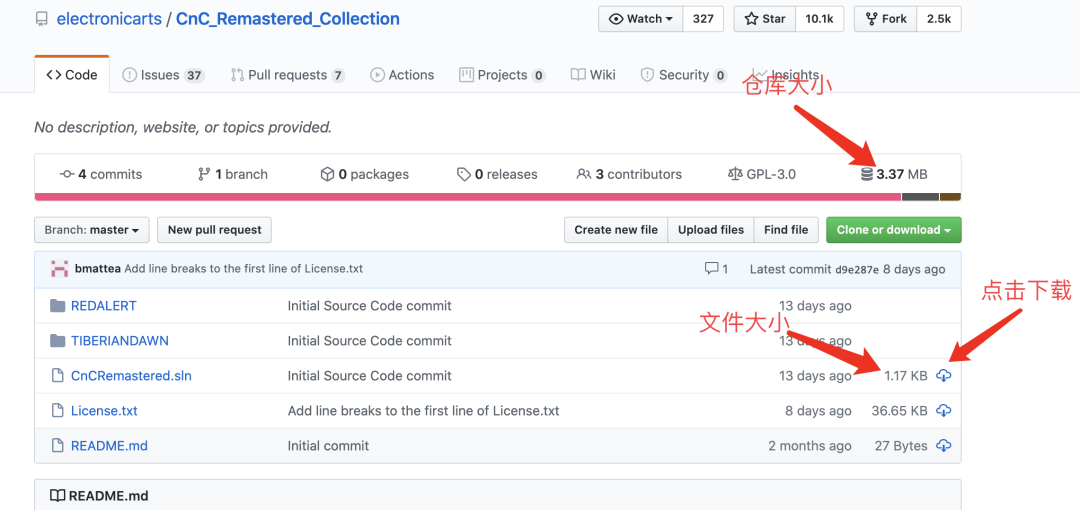Click the repository size database icon
1080x510 pixels.
pos(867,174)
